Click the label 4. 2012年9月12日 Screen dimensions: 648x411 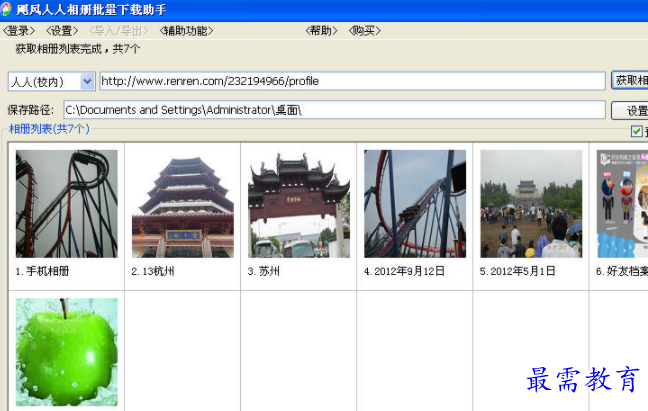point(404,271)
